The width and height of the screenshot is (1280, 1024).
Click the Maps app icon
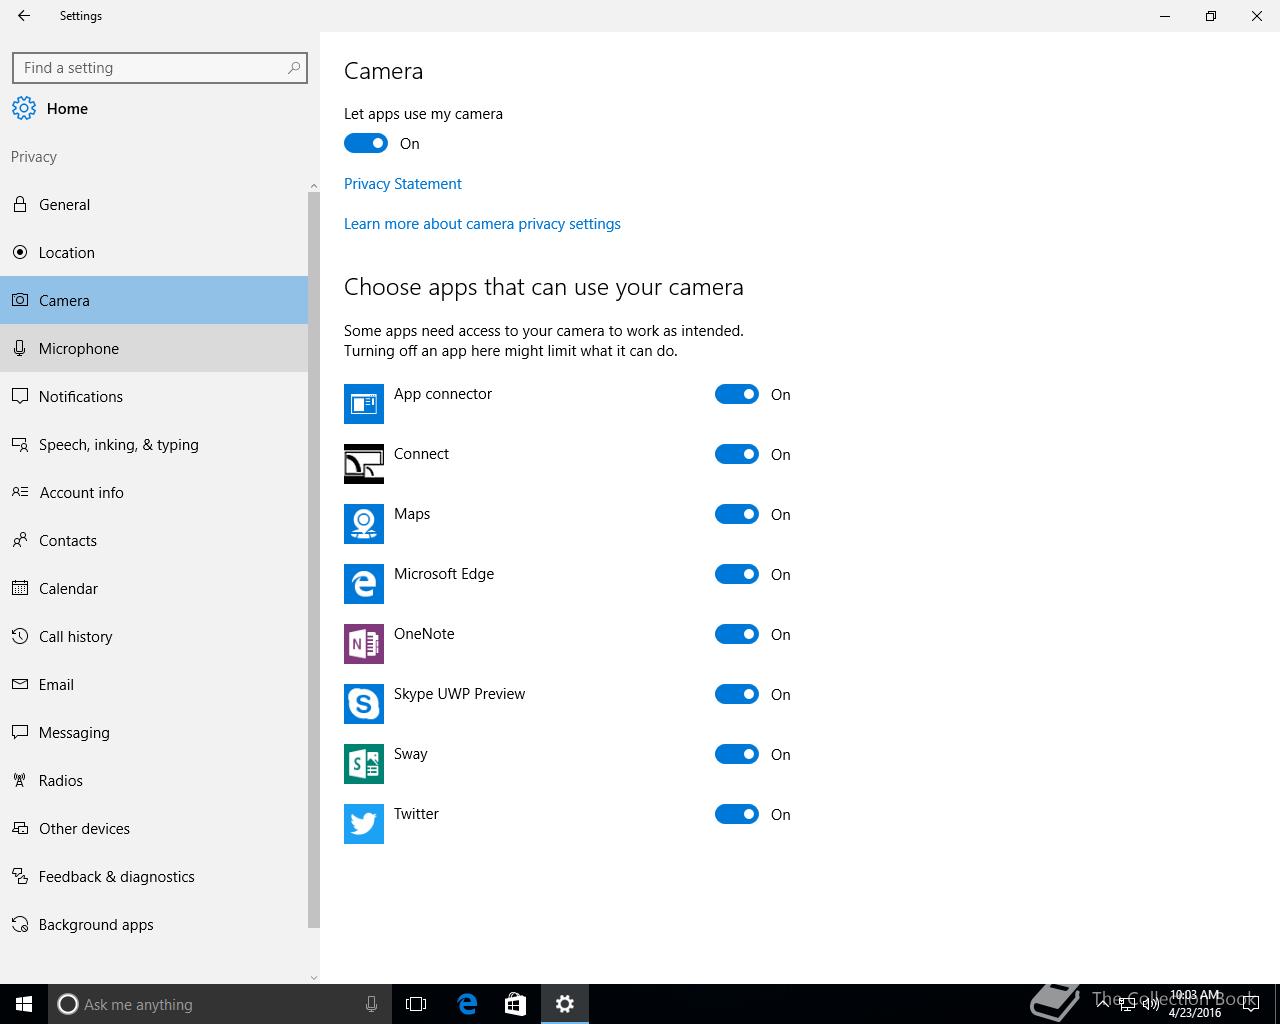tap(364, 524)
